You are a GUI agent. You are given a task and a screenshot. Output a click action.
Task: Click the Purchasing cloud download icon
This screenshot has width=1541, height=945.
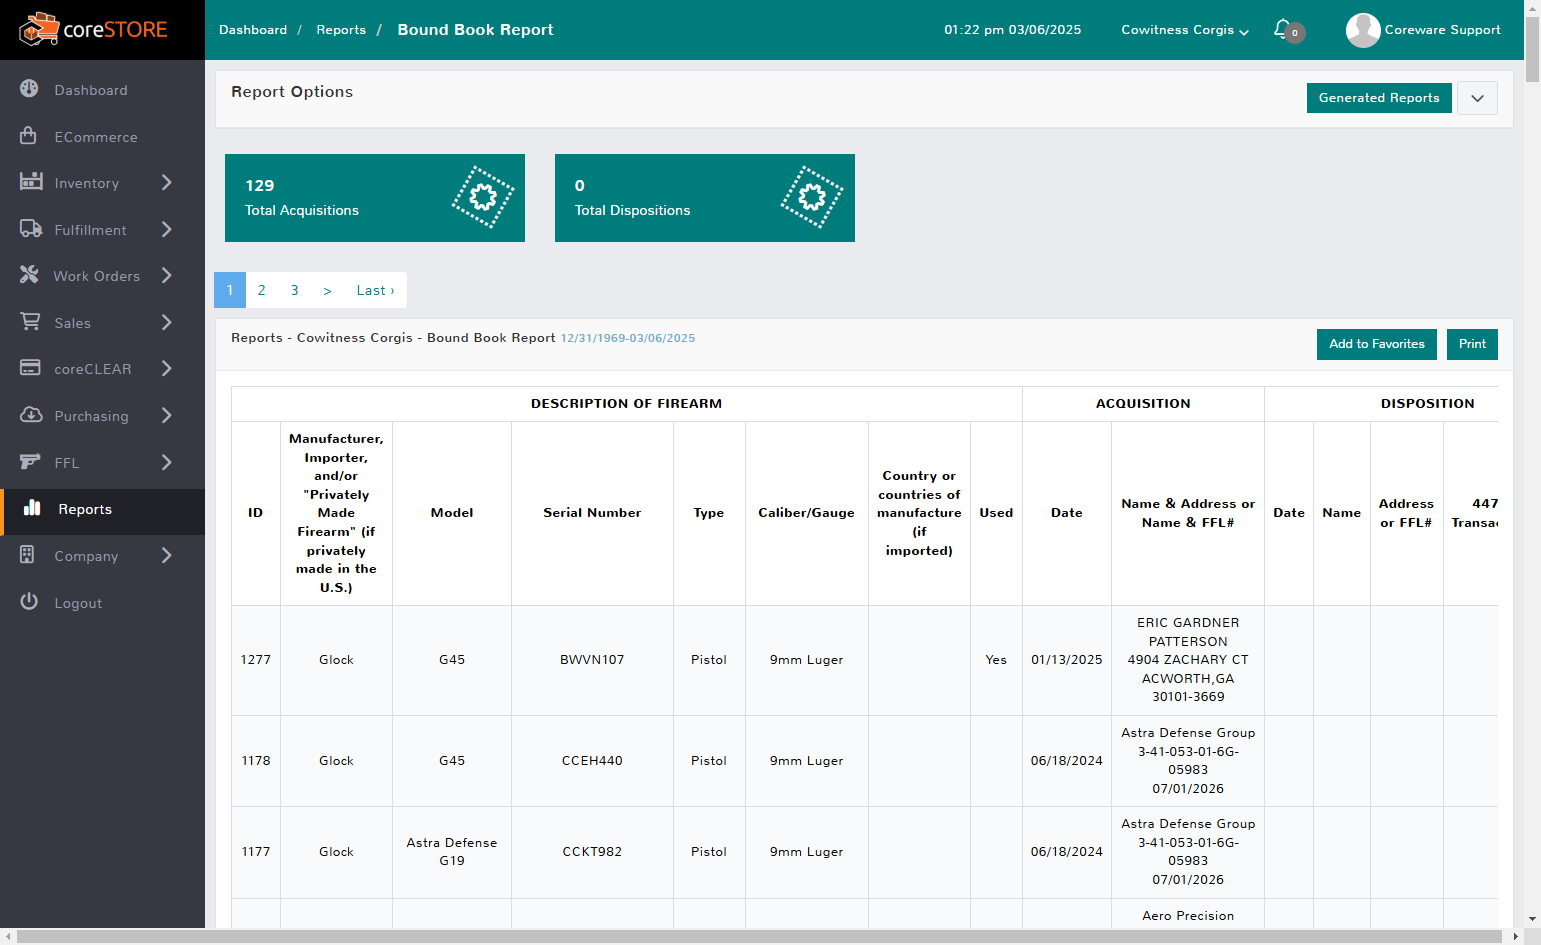[x=31, y=414]
